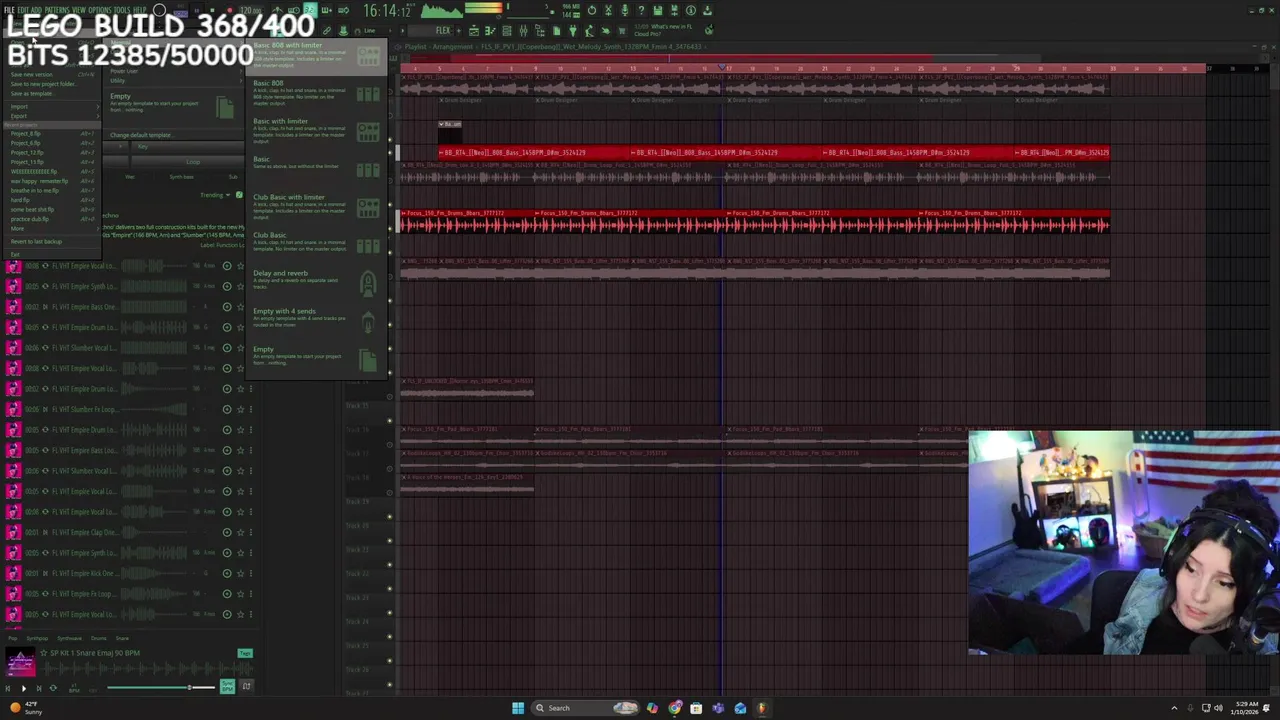The width and height of the screenshot is (1280, 720).
Task: Open the PATTERNS menu
Action: pyautogui.click(x=57, y=10)
